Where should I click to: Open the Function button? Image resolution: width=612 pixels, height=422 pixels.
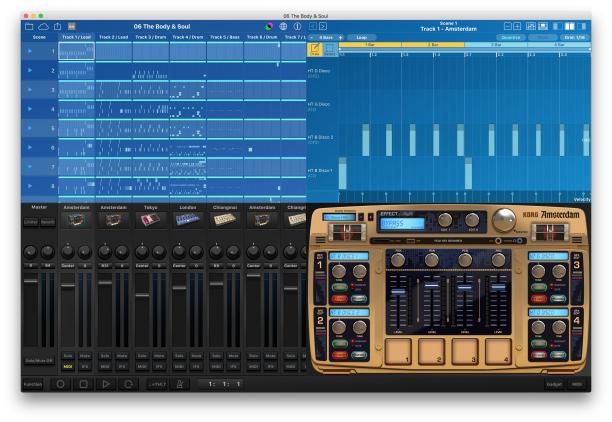point(33,385)
